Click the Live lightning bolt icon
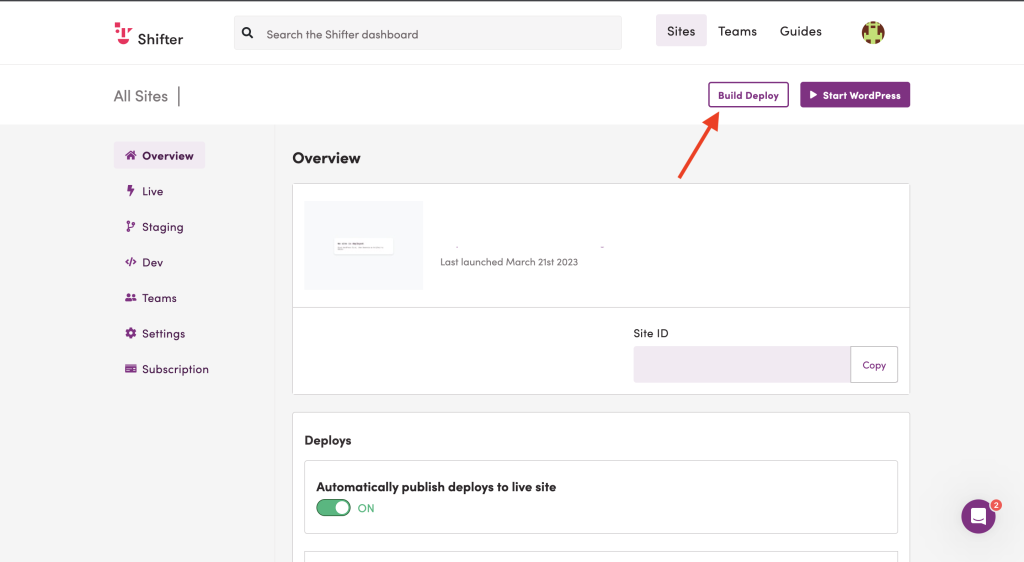The image size is (1024, 562). (x=131, y=191)
